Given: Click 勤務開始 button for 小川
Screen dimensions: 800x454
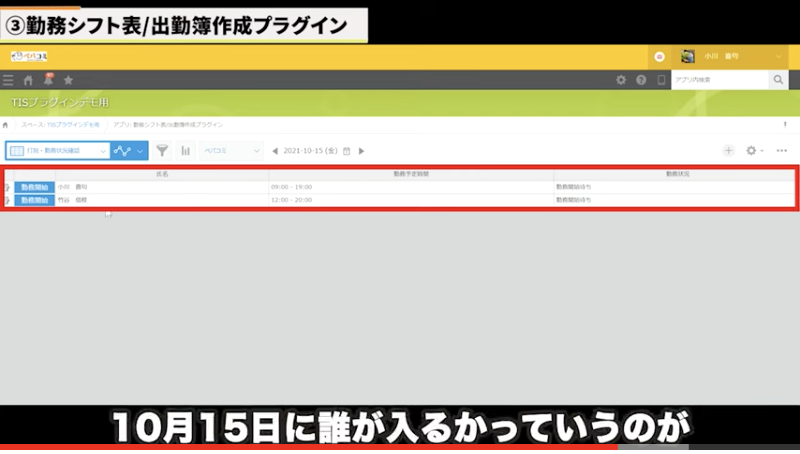Looking at the screenshot, I should (x=33, y=187).
